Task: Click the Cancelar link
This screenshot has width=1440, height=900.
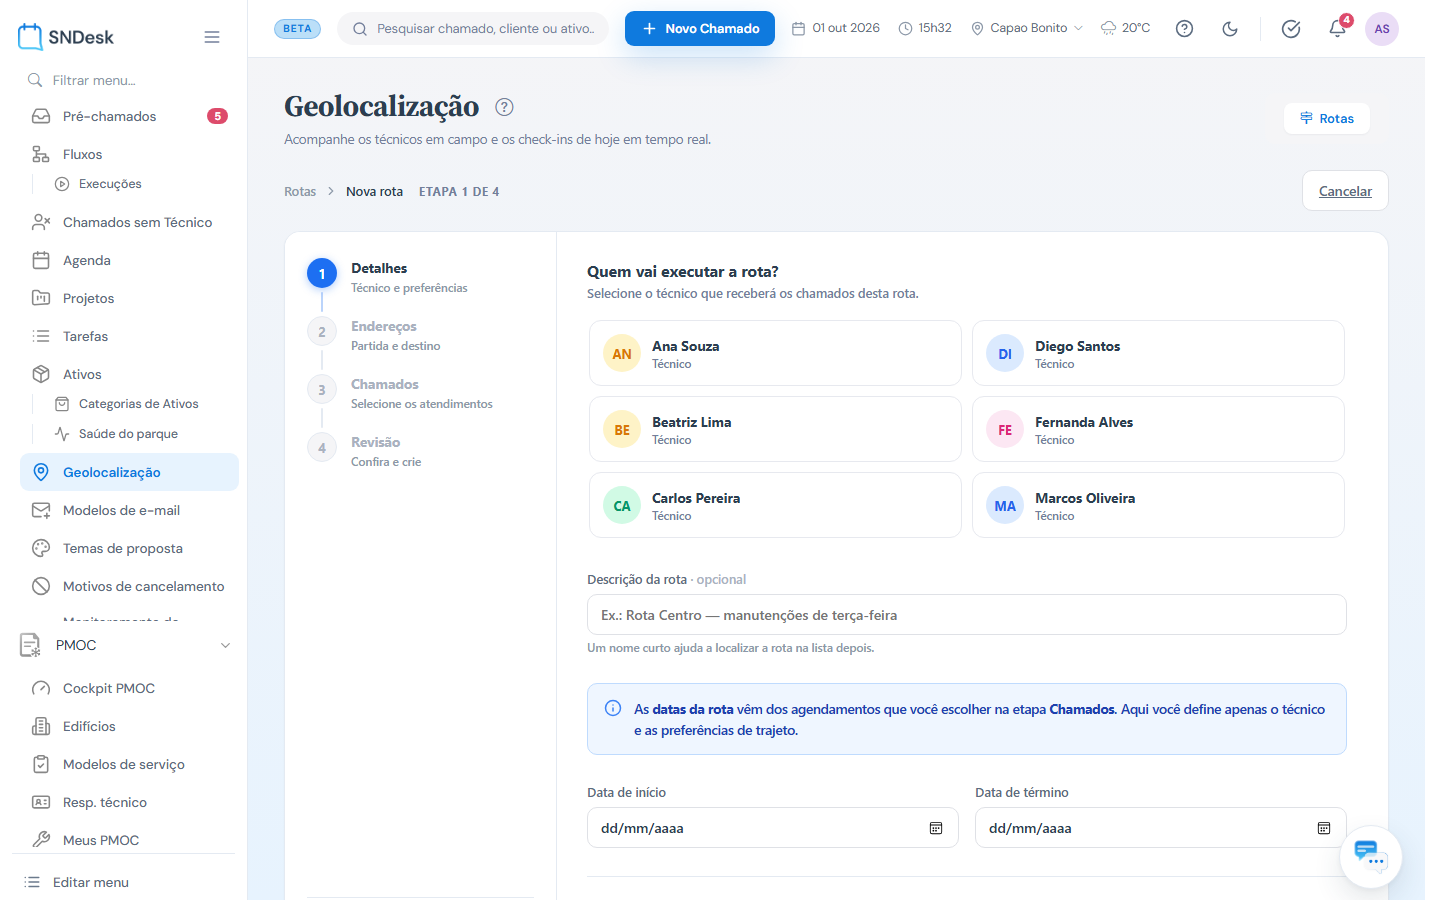Action: pos(1345,191)
